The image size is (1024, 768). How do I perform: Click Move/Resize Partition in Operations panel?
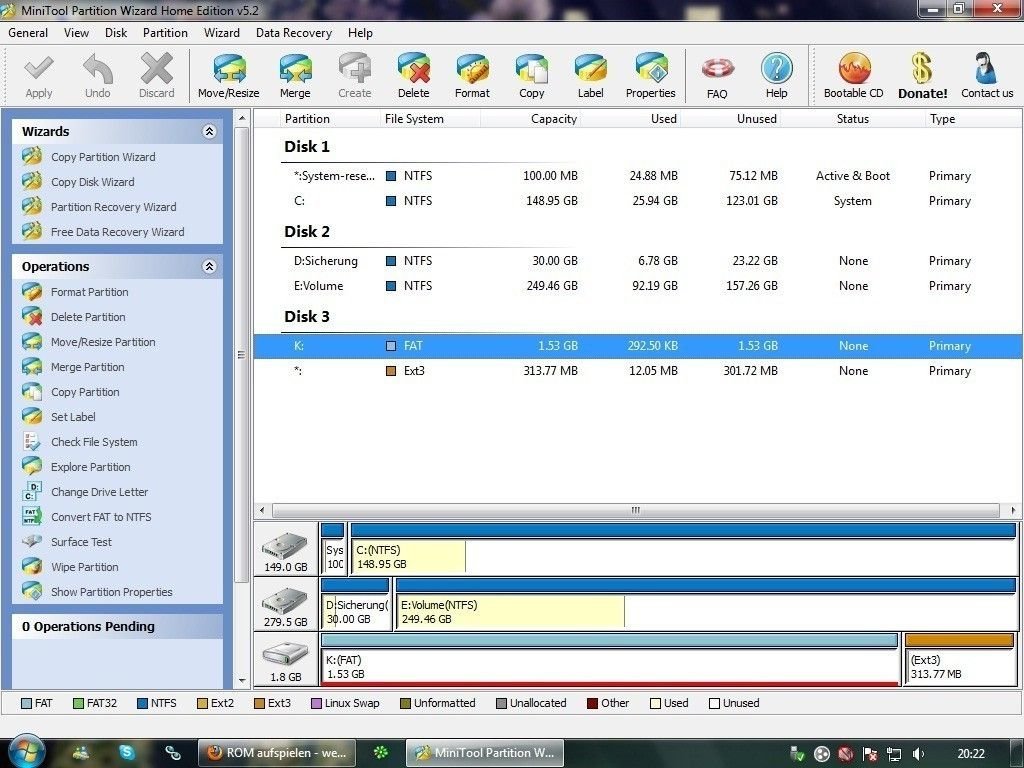coord(103,342)
